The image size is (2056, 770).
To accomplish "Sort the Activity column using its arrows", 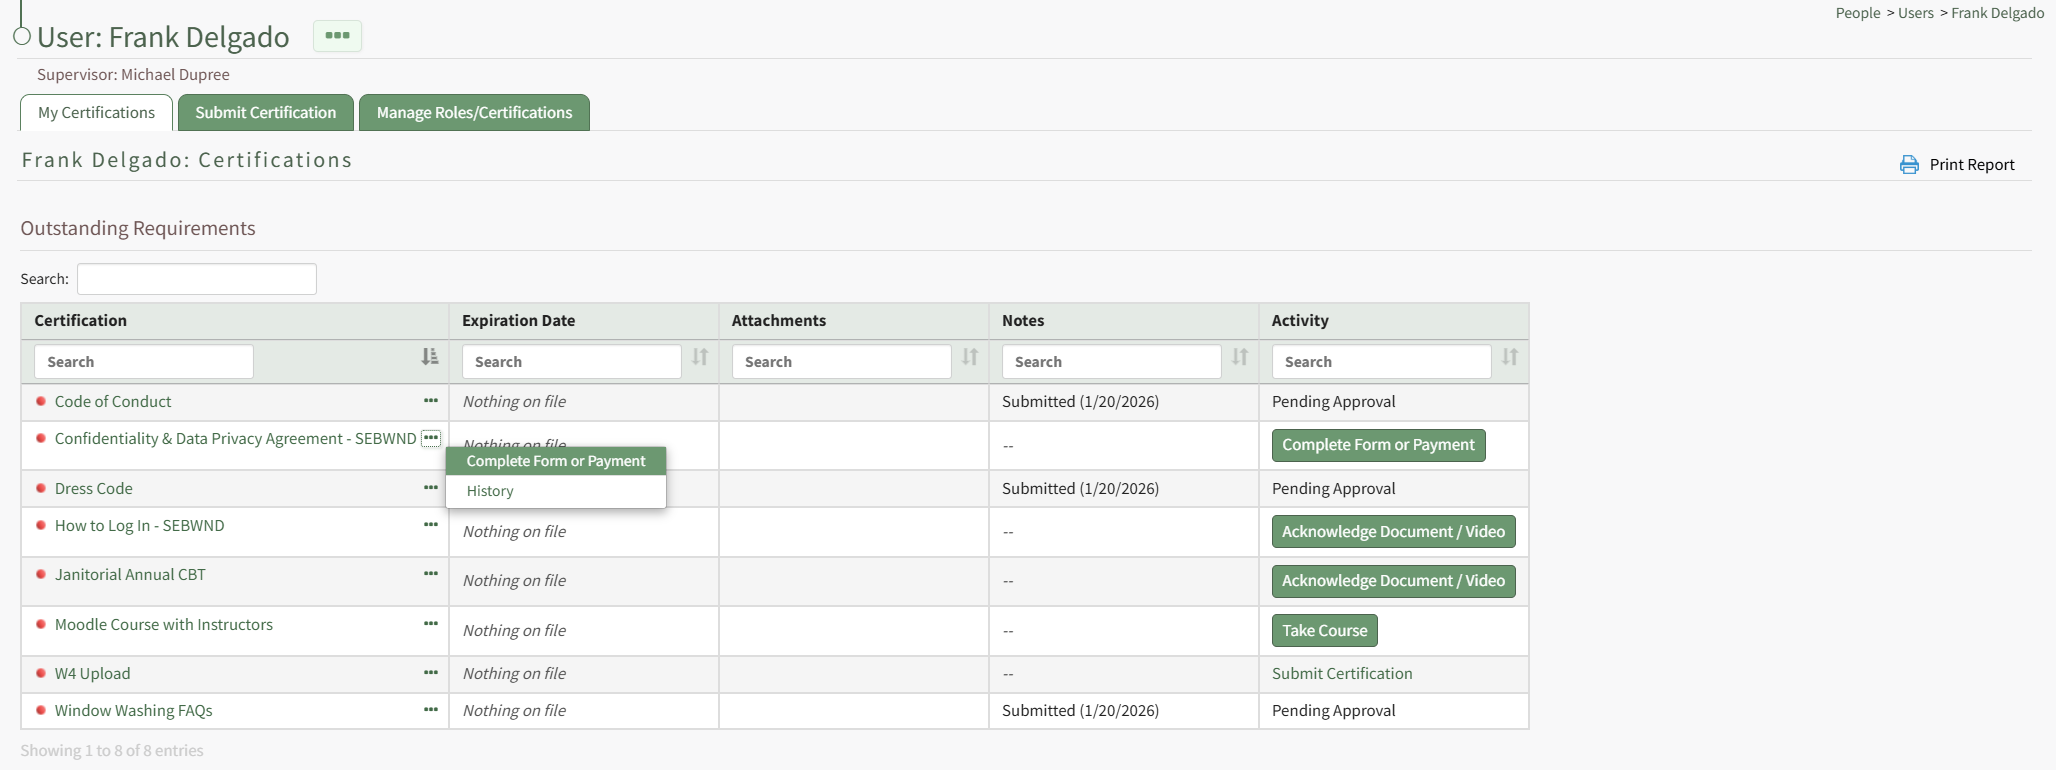I will pyautogui.click(x=1509, y=357).
